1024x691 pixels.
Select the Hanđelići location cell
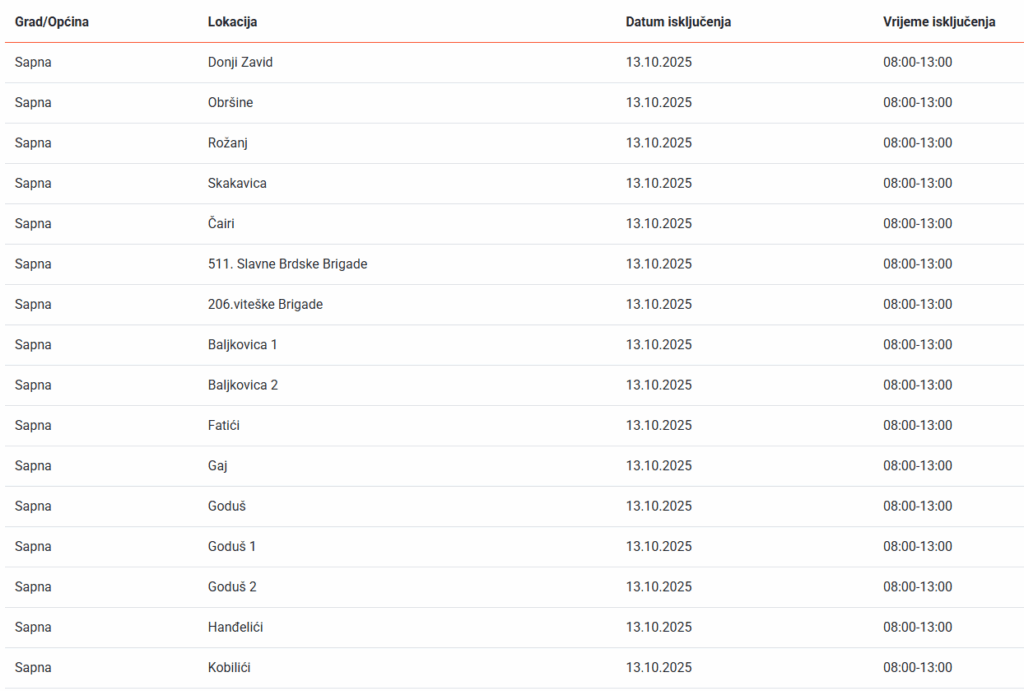[236, 627]
